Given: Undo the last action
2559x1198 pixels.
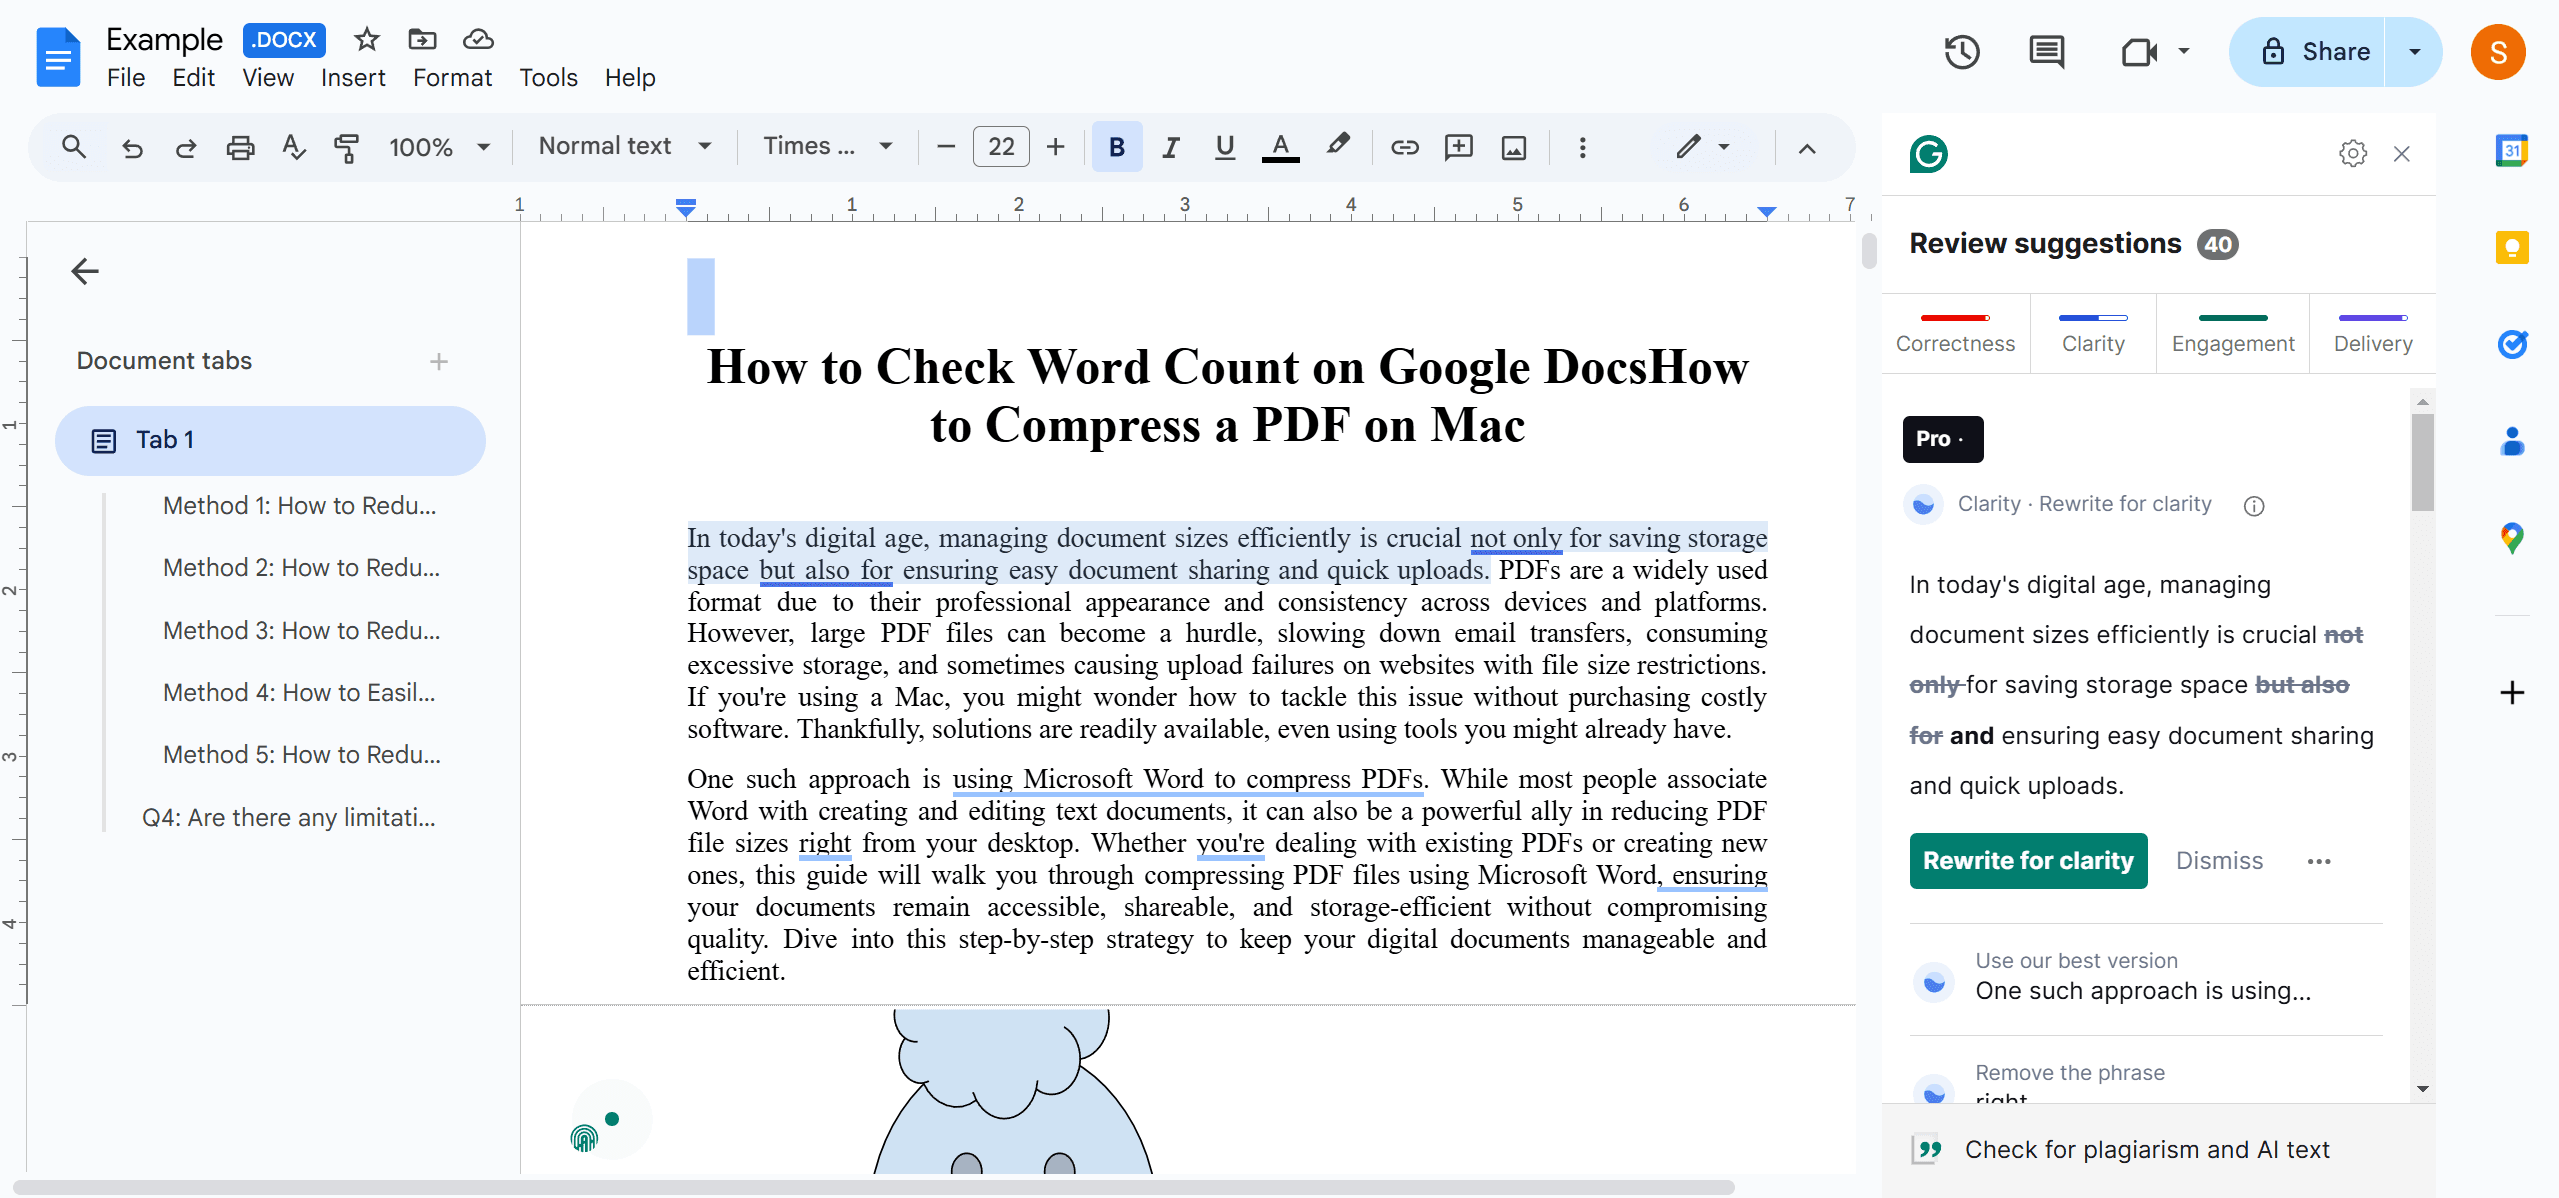Looking at the screenshot, I should click(131, 147).
